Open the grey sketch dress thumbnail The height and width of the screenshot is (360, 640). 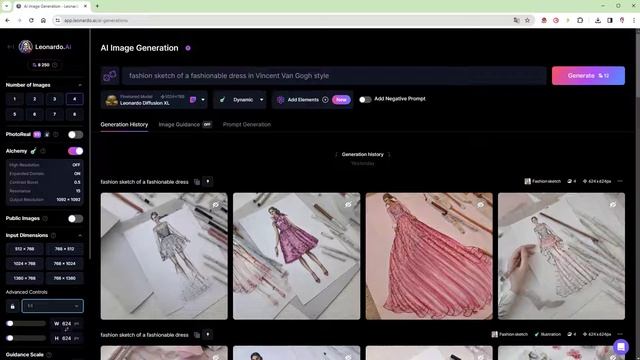tap(164, 256)
